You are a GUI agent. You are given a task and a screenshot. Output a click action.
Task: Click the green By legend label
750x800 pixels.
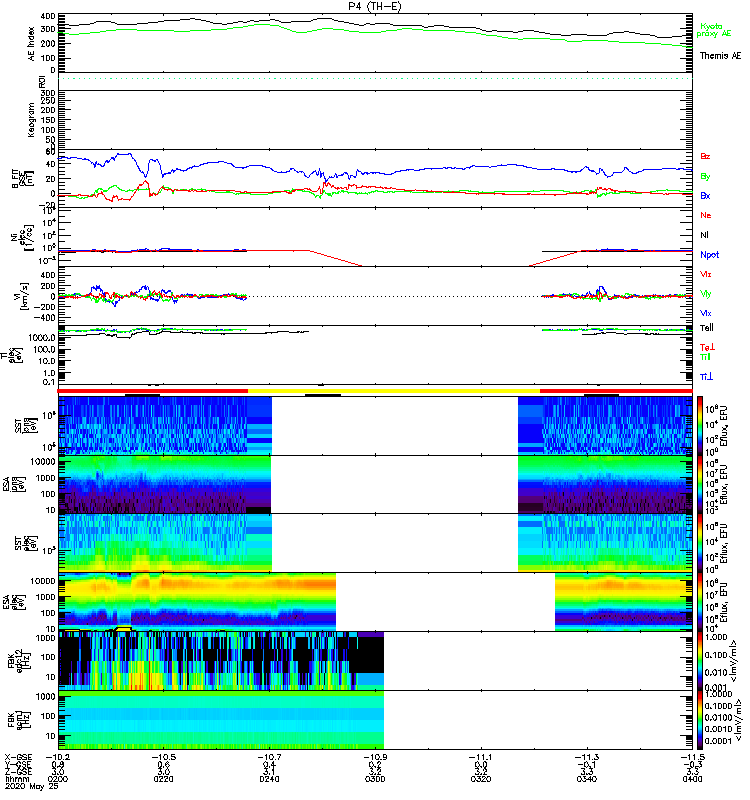(705, 176)
